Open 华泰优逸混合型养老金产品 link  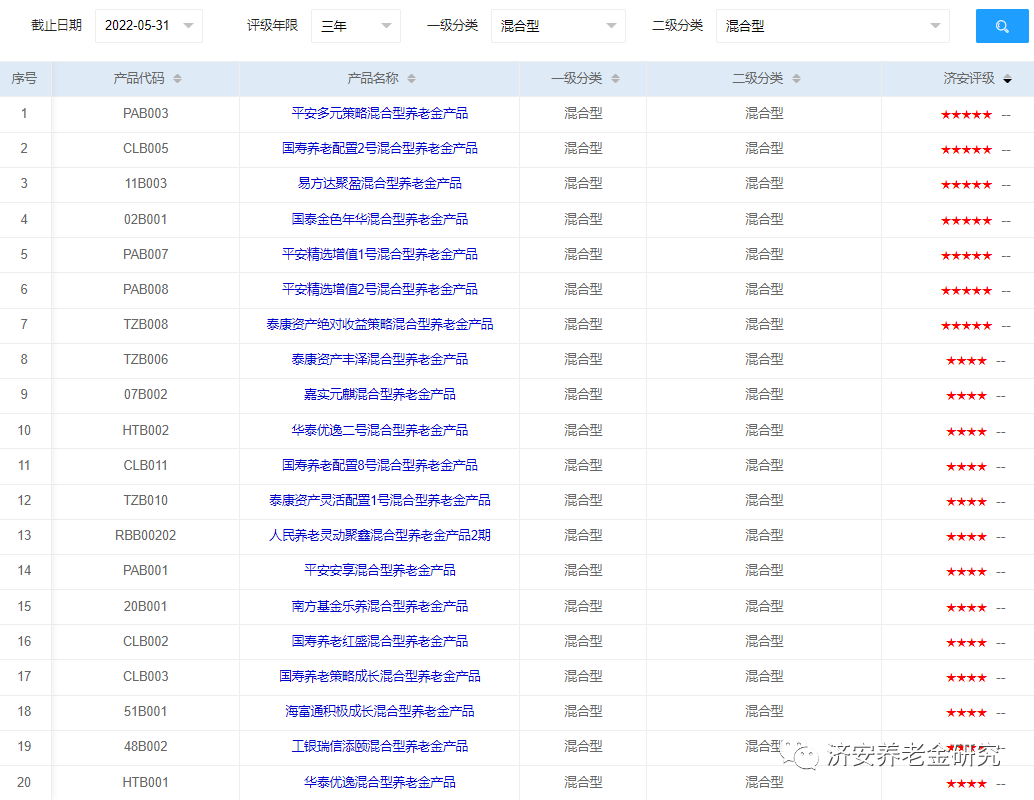coord(380,782)
